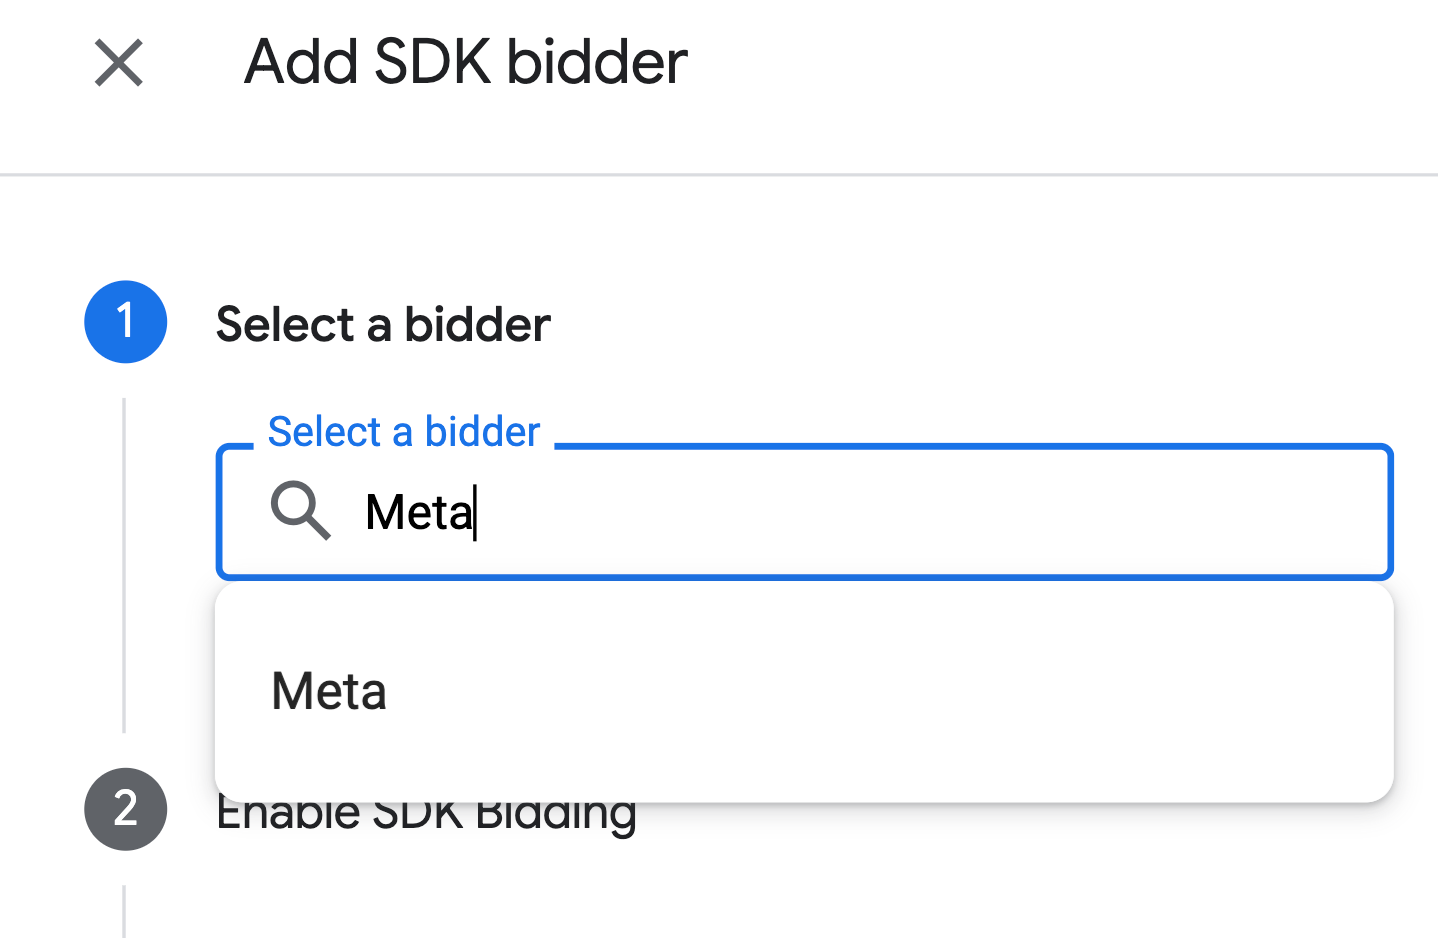Close the Add SDK bidder dialog

pos(119,63)
